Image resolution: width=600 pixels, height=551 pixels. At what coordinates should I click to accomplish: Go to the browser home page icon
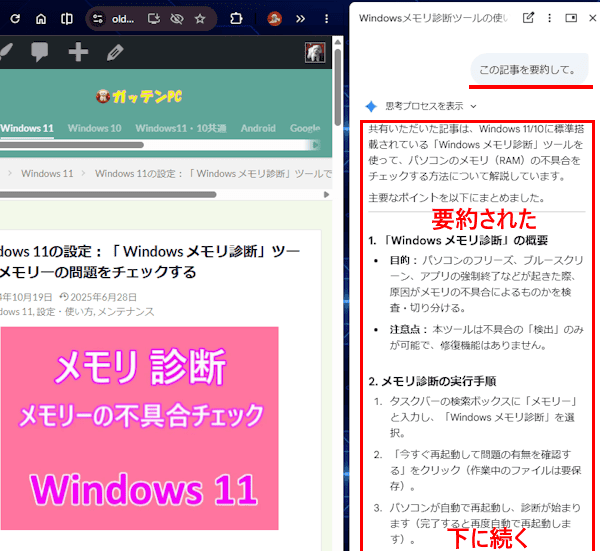[x=41, y=19]
